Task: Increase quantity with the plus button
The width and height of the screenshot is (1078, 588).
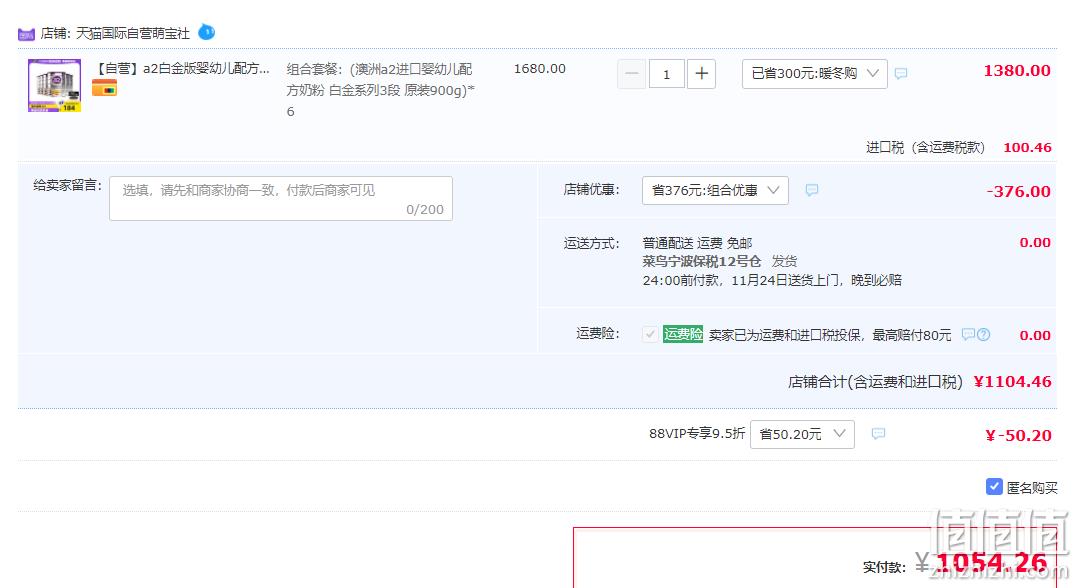Action: (x=701, y=74)
